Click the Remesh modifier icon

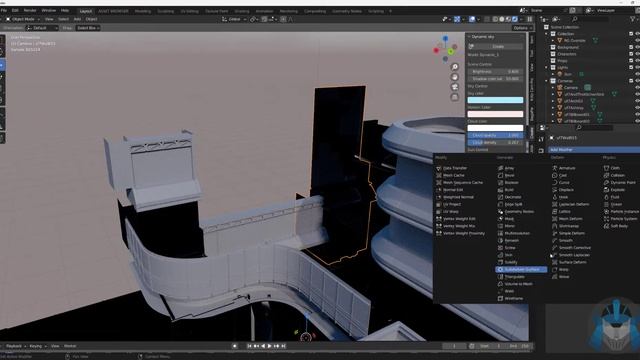point(500,240)
